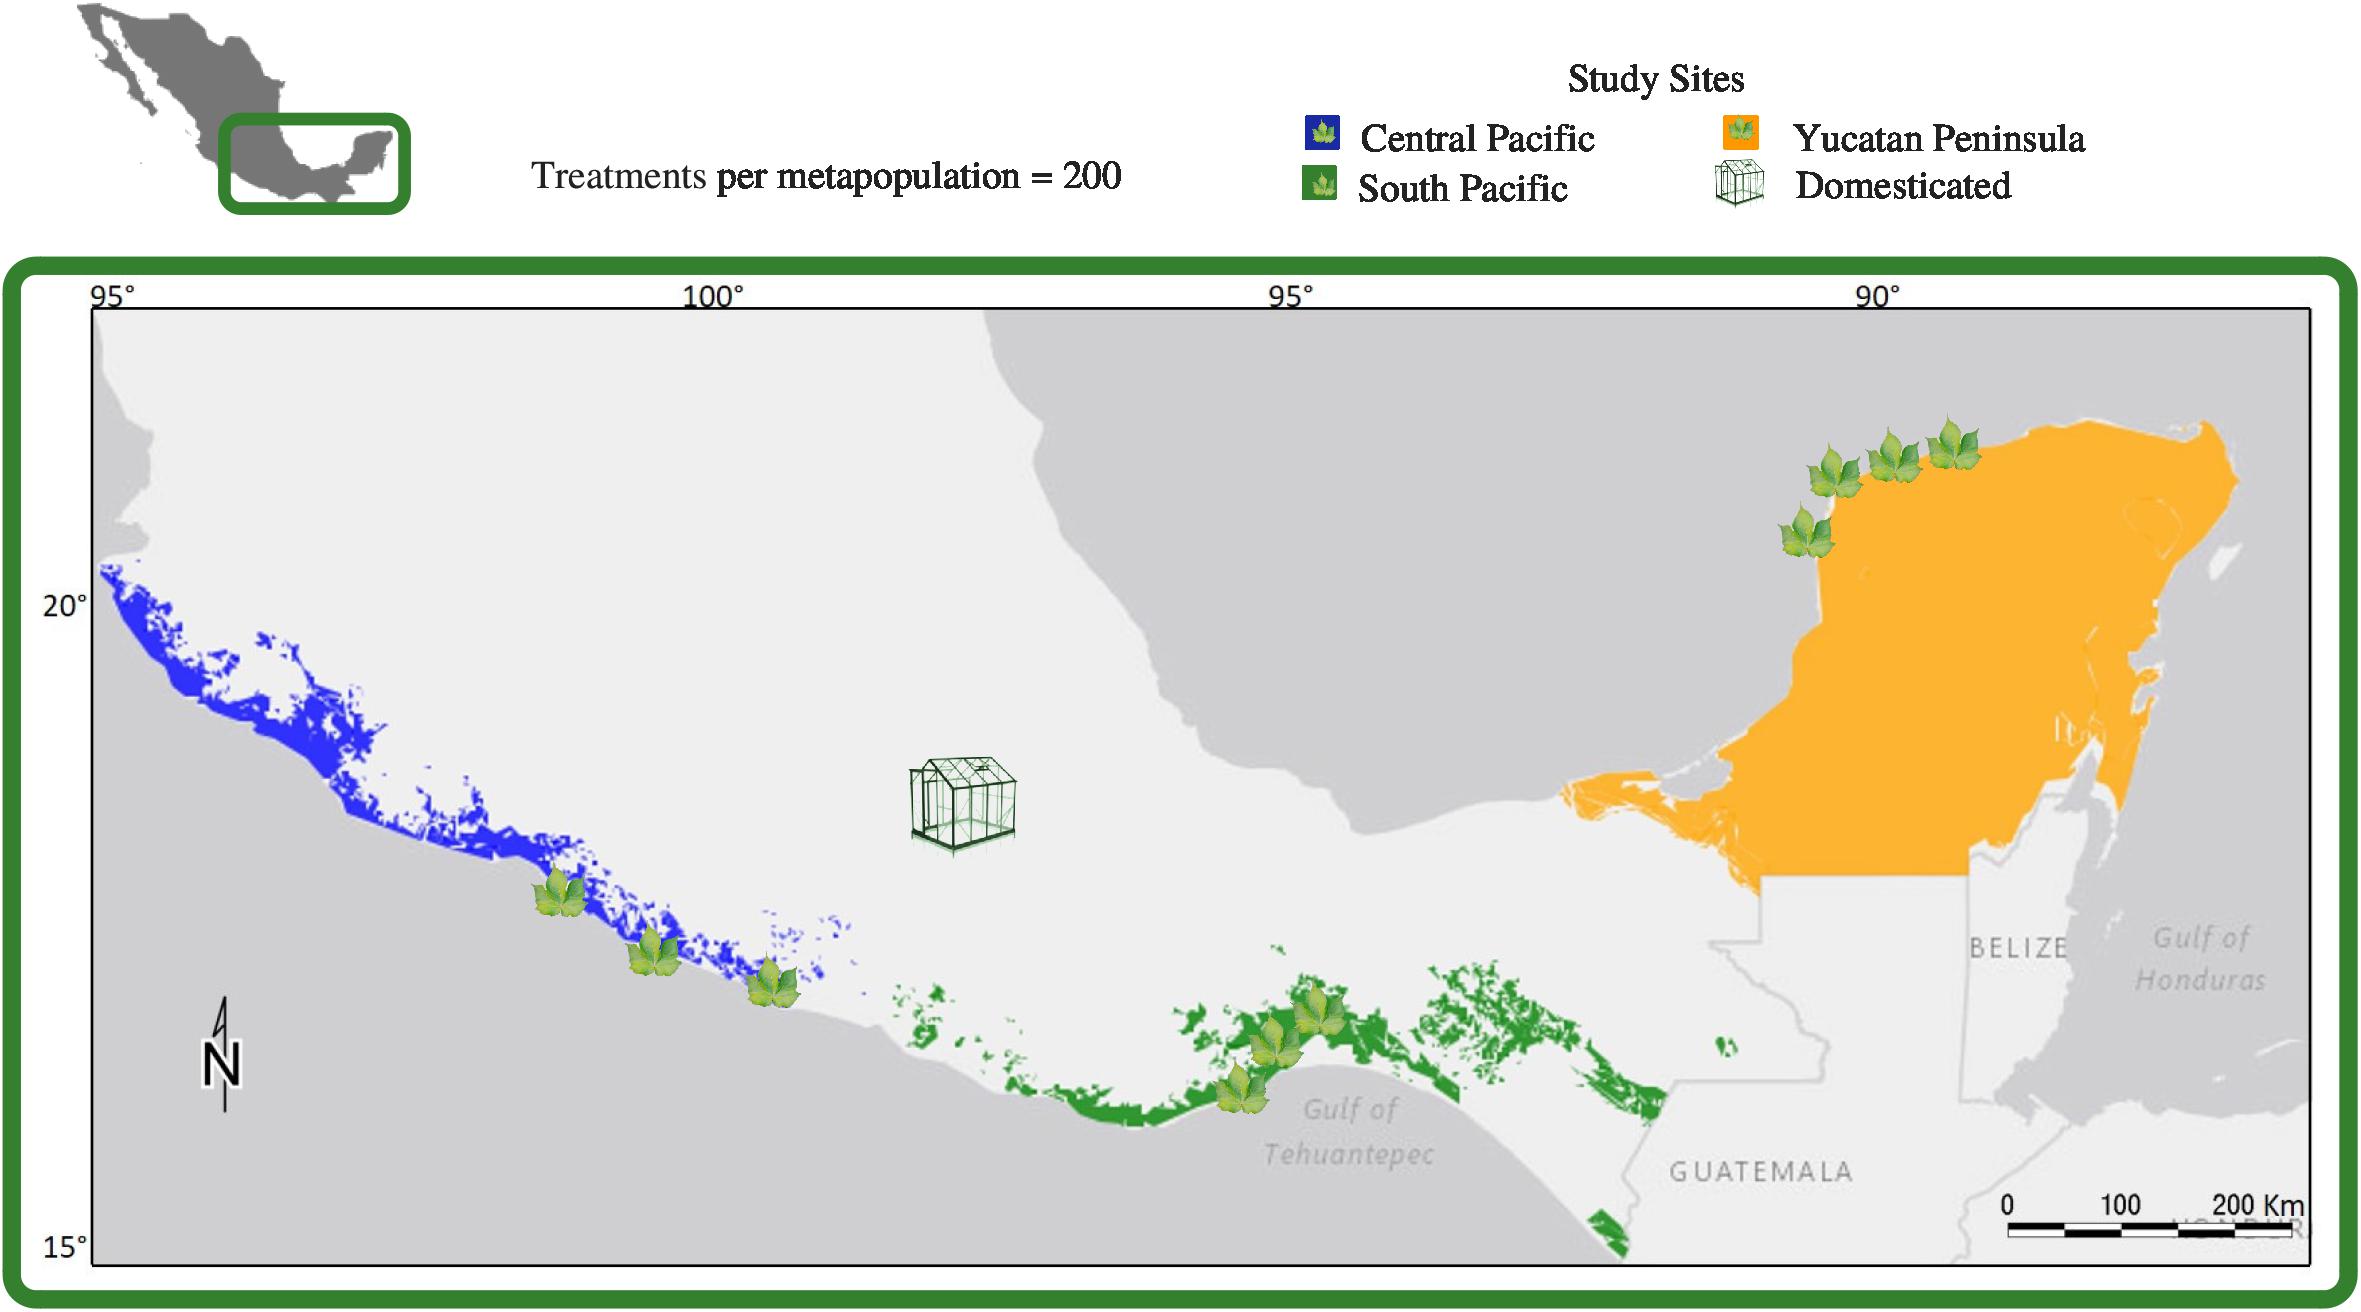Click the southernmost Yucatan leaf site marker

tap(1806, 531)
